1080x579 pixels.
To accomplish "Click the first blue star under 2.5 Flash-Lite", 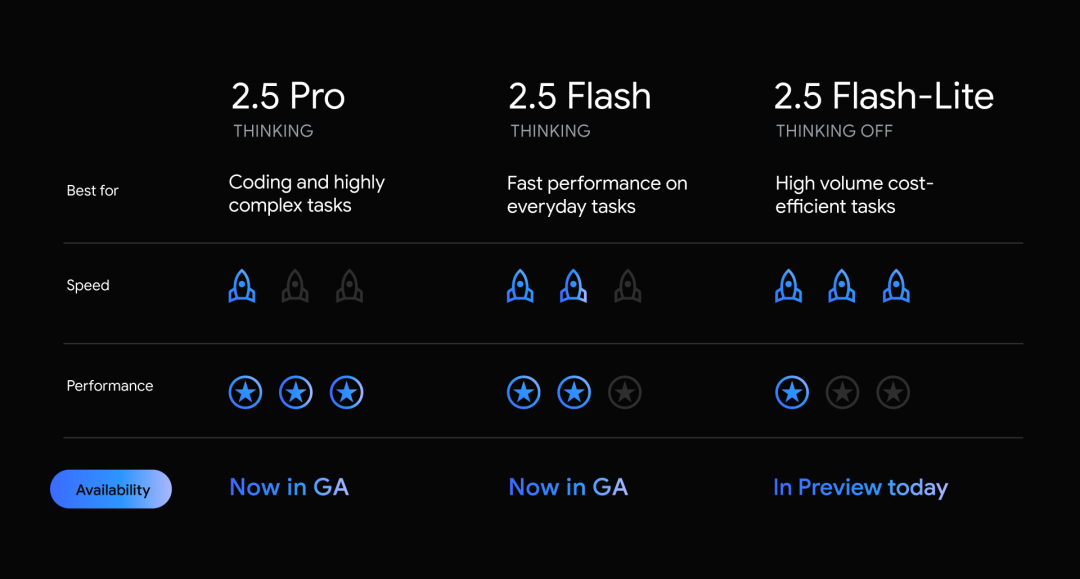I will pos(792,392).
